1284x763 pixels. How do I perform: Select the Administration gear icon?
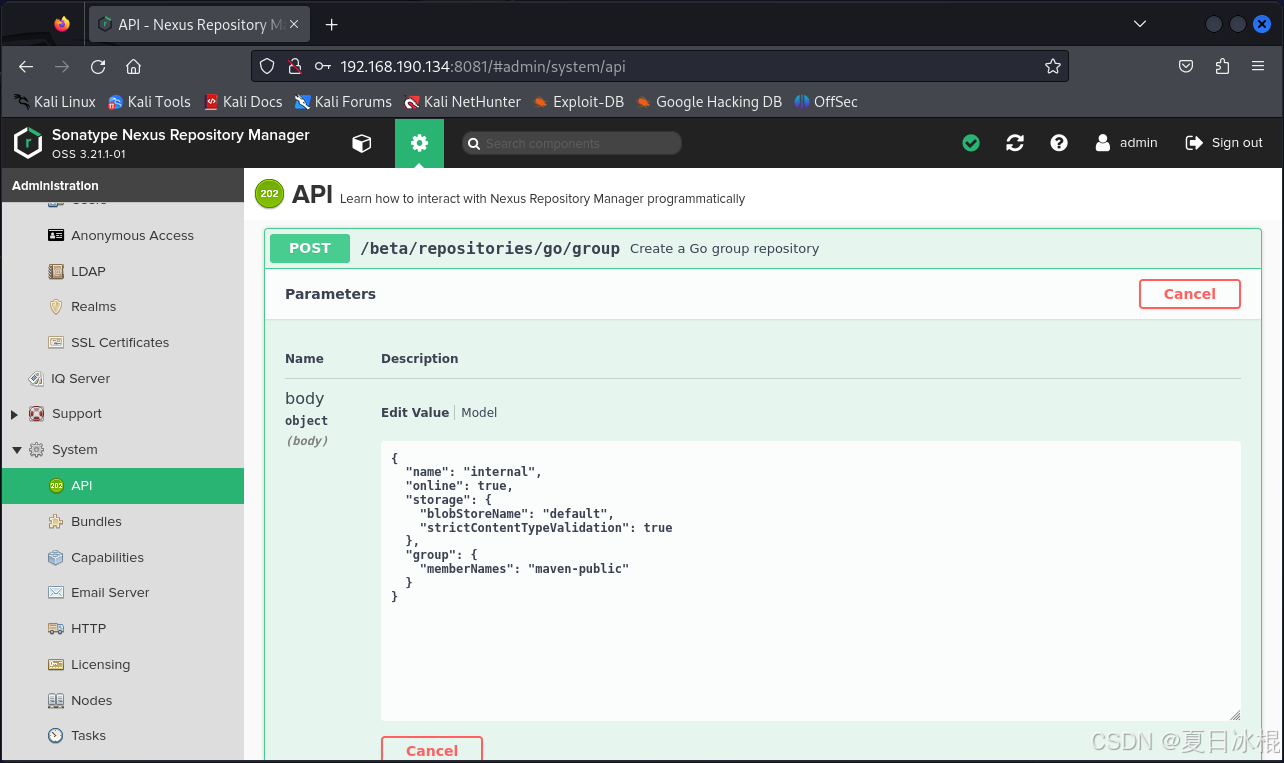pos(419,143)
